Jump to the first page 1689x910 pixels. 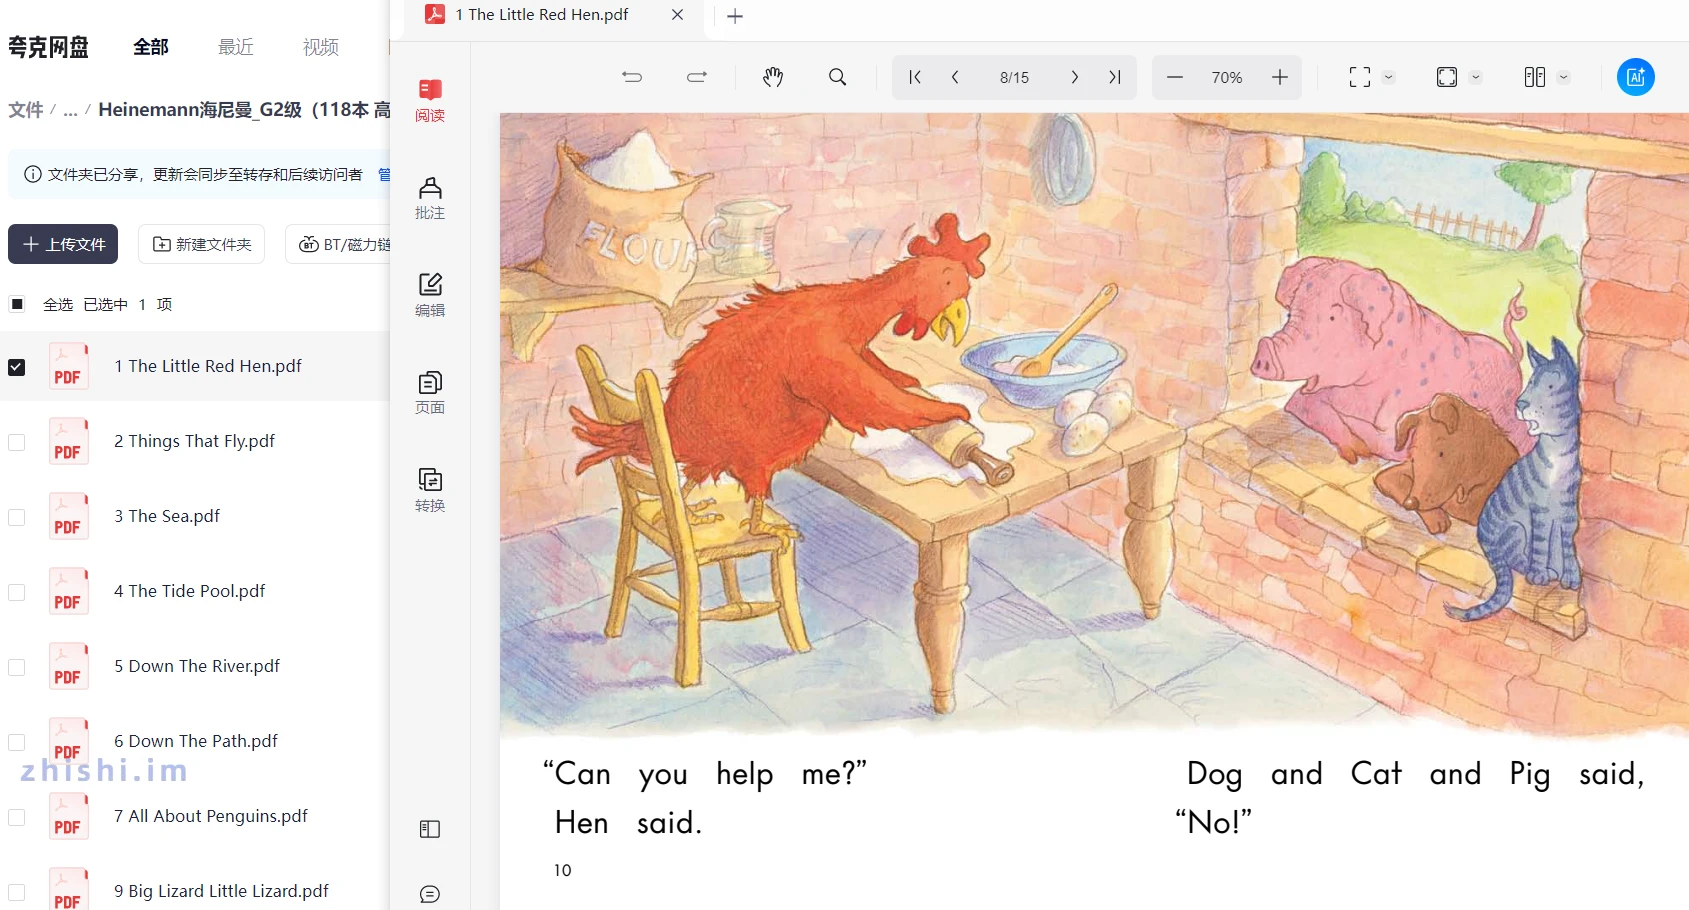(x=915, y=77)
